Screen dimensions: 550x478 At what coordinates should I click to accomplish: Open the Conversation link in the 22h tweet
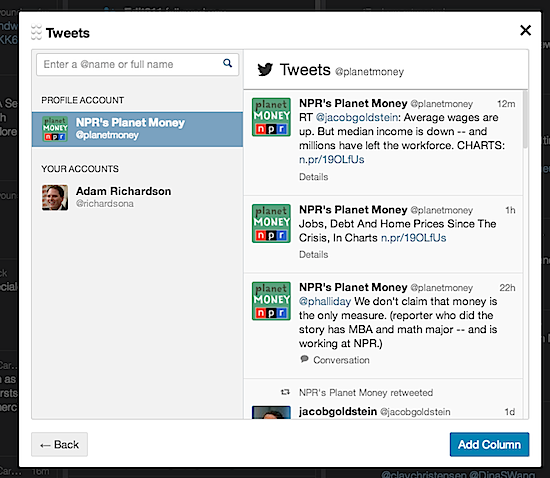click(341, 360)
